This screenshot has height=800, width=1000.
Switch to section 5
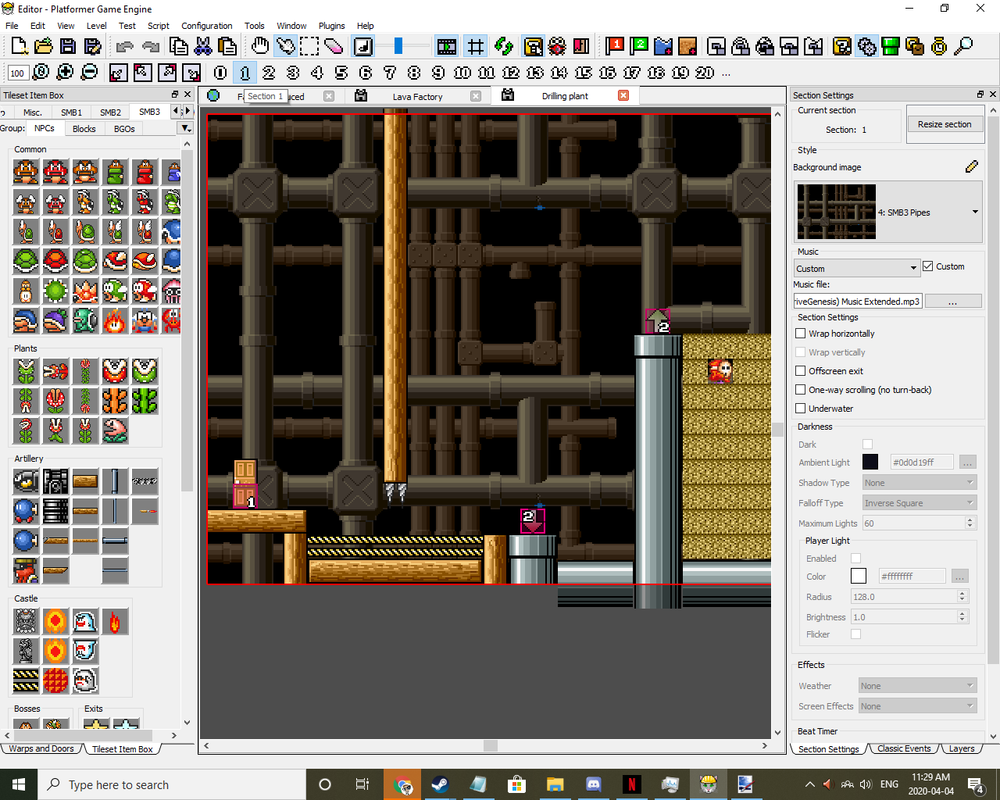[x=341, y=73]
